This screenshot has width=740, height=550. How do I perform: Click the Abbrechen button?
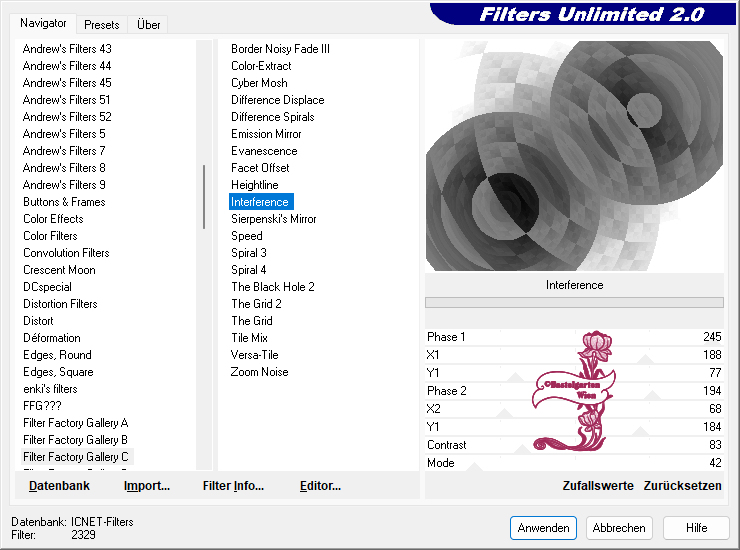pyautogui.click(x=619, y=528)
